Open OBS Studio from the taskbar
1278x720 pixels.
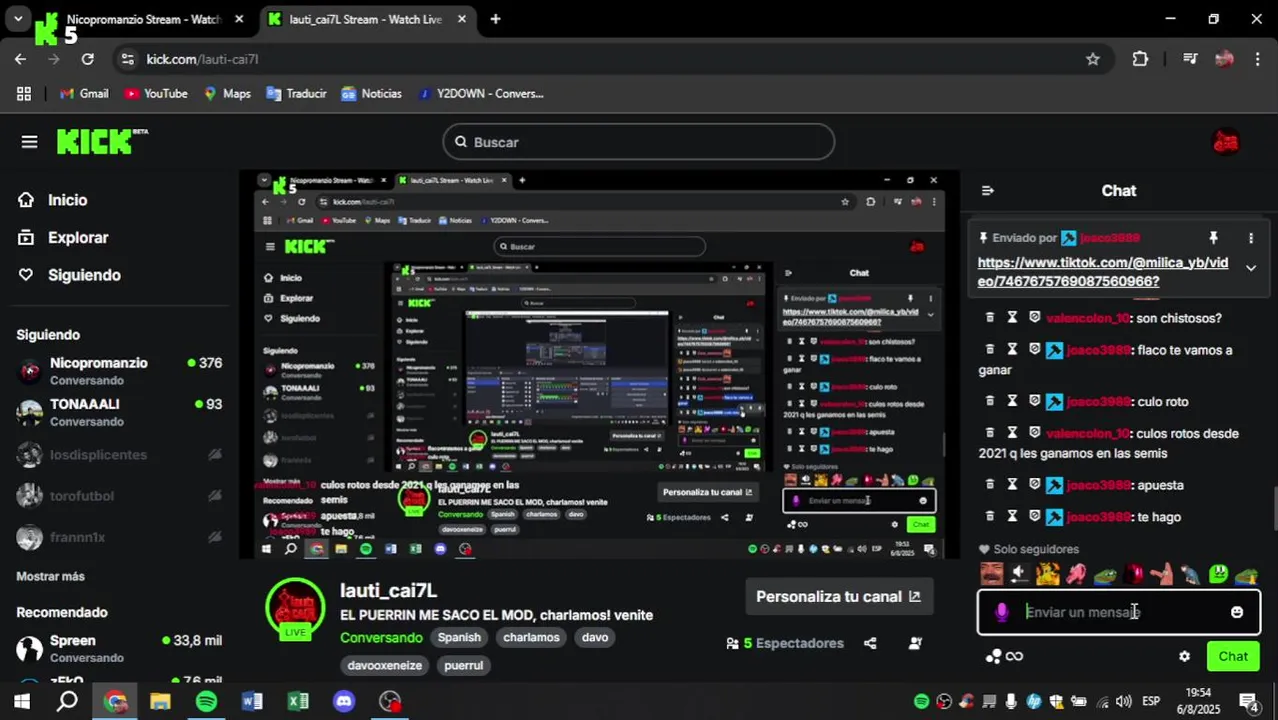pyautogui.click(x=390, y=701)
